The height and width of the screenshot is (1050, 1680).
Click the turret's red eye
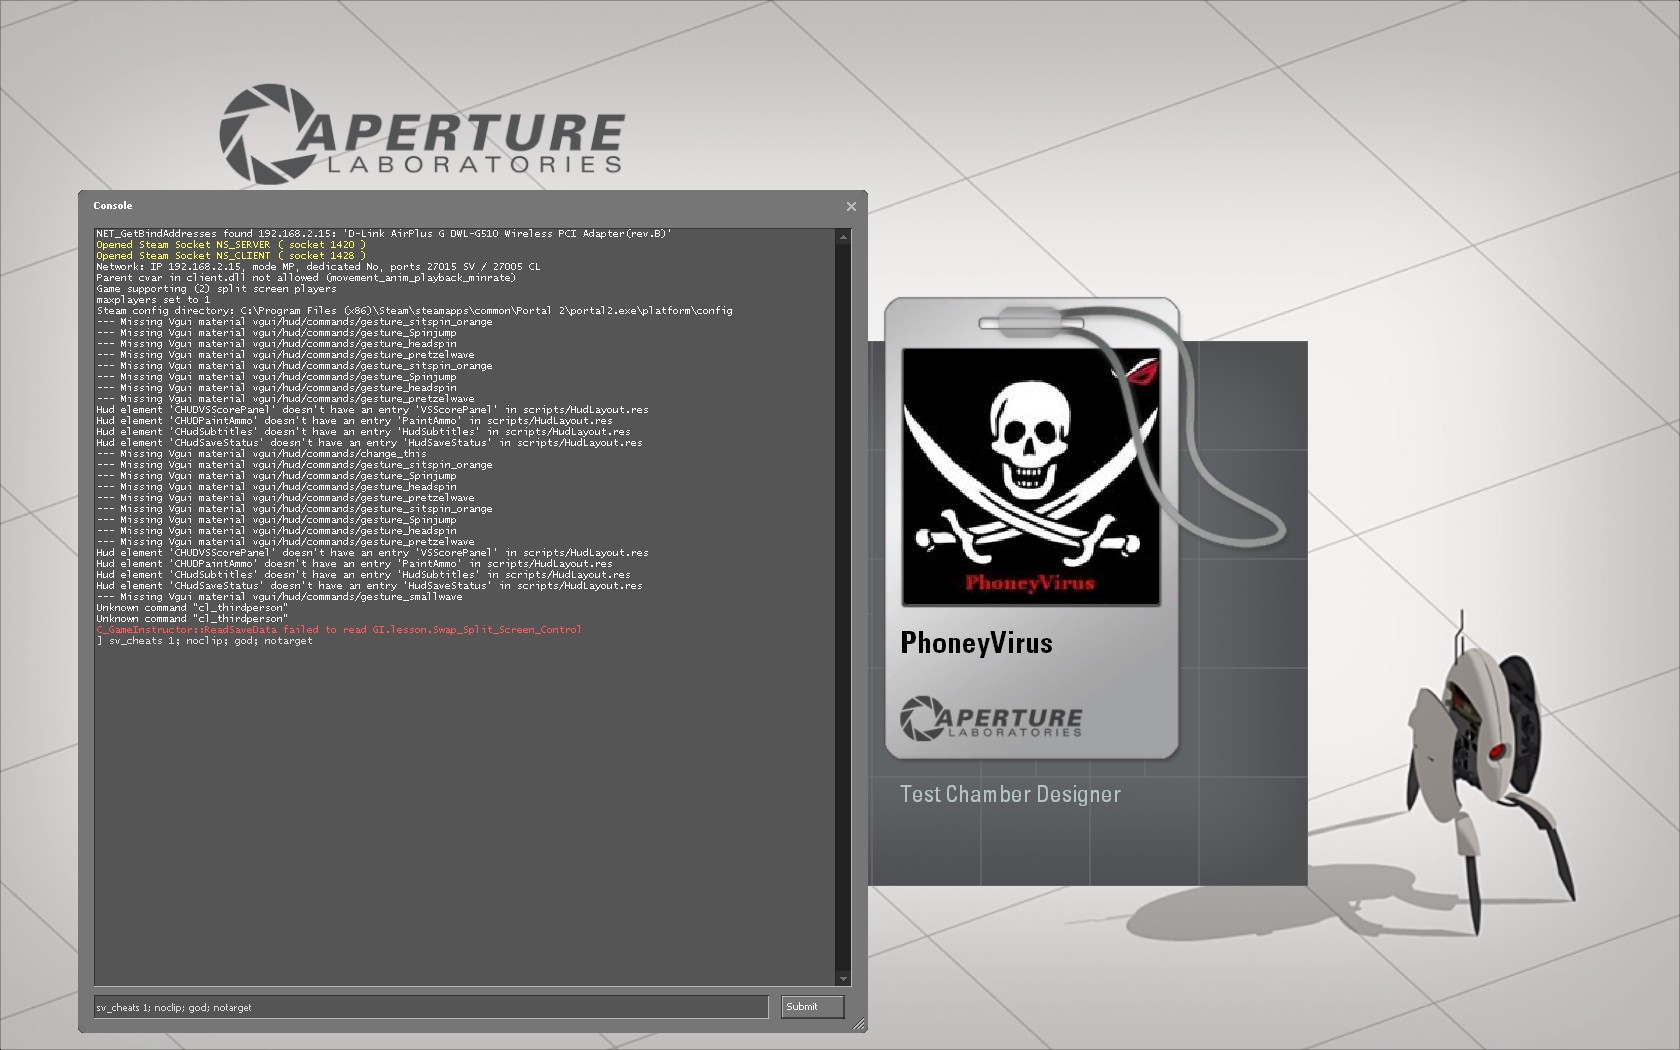click(1496, 751)
